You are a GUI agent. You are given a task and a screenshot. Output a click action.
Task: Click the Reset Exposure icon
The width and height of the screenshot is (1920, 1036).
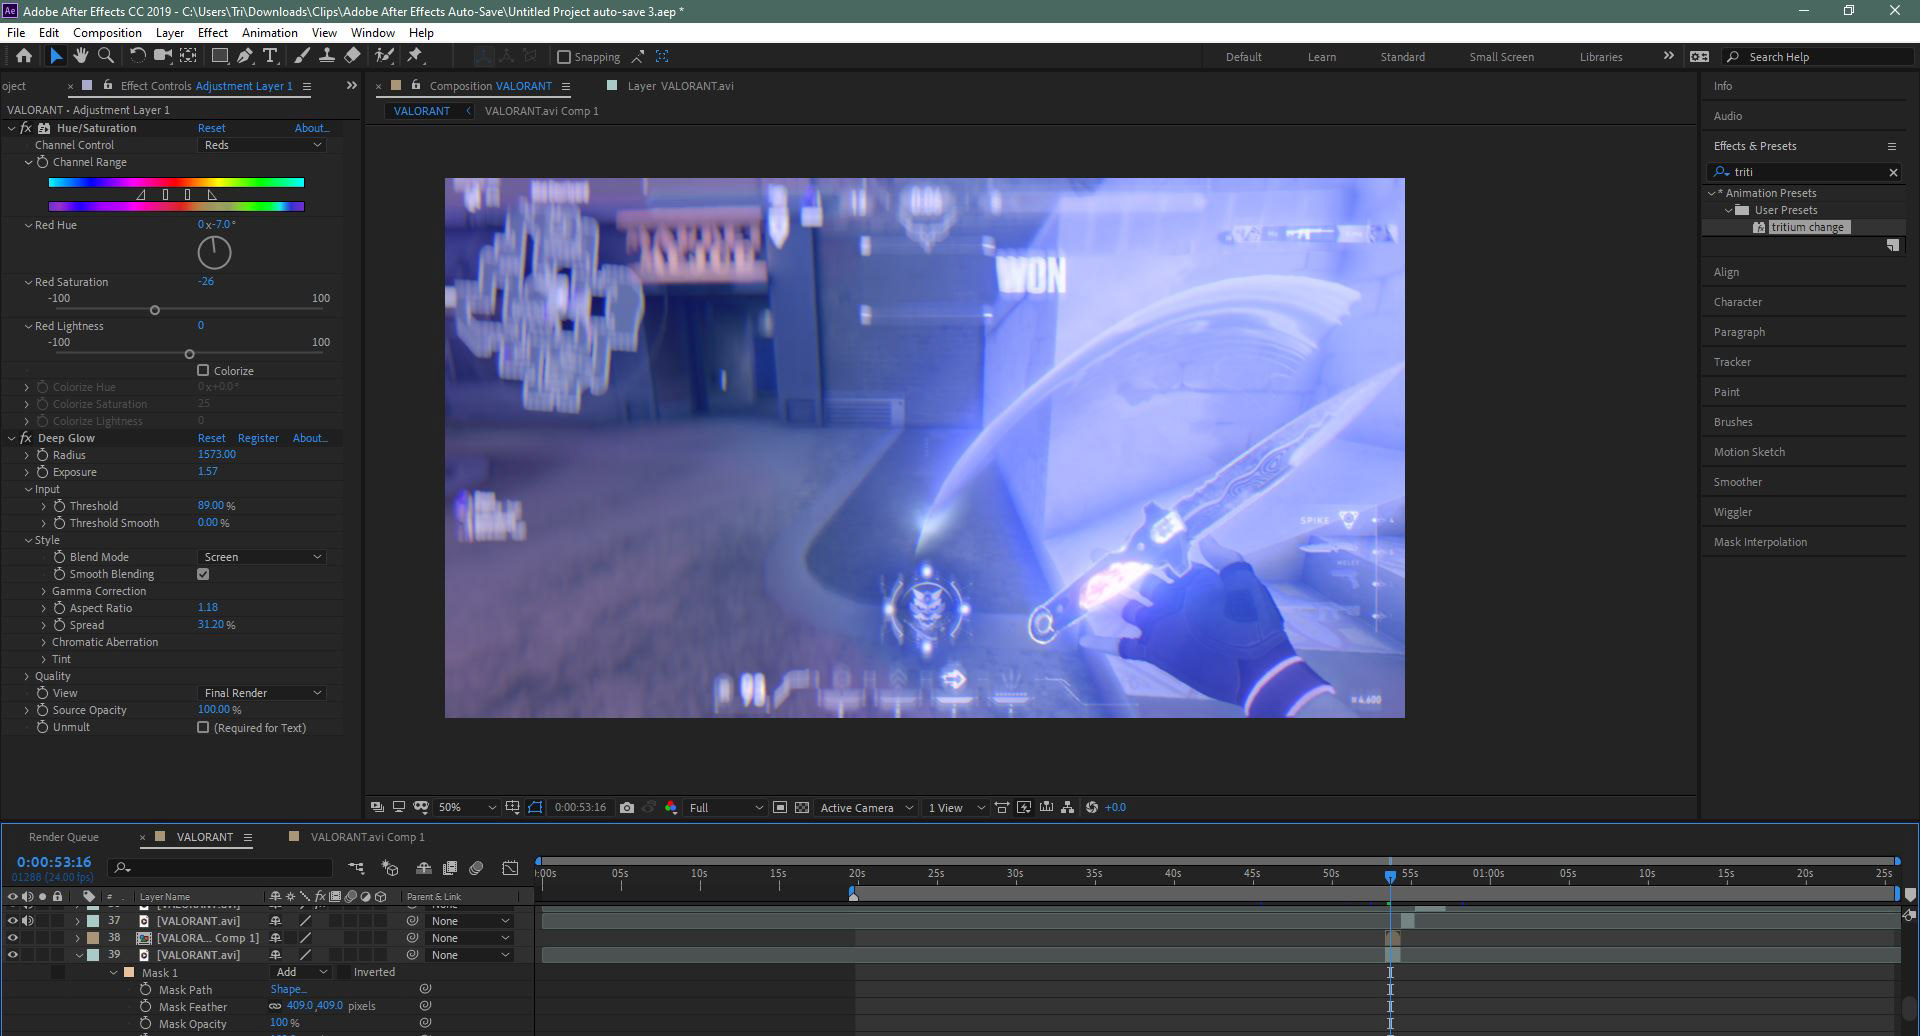(x=1092, y=808)
